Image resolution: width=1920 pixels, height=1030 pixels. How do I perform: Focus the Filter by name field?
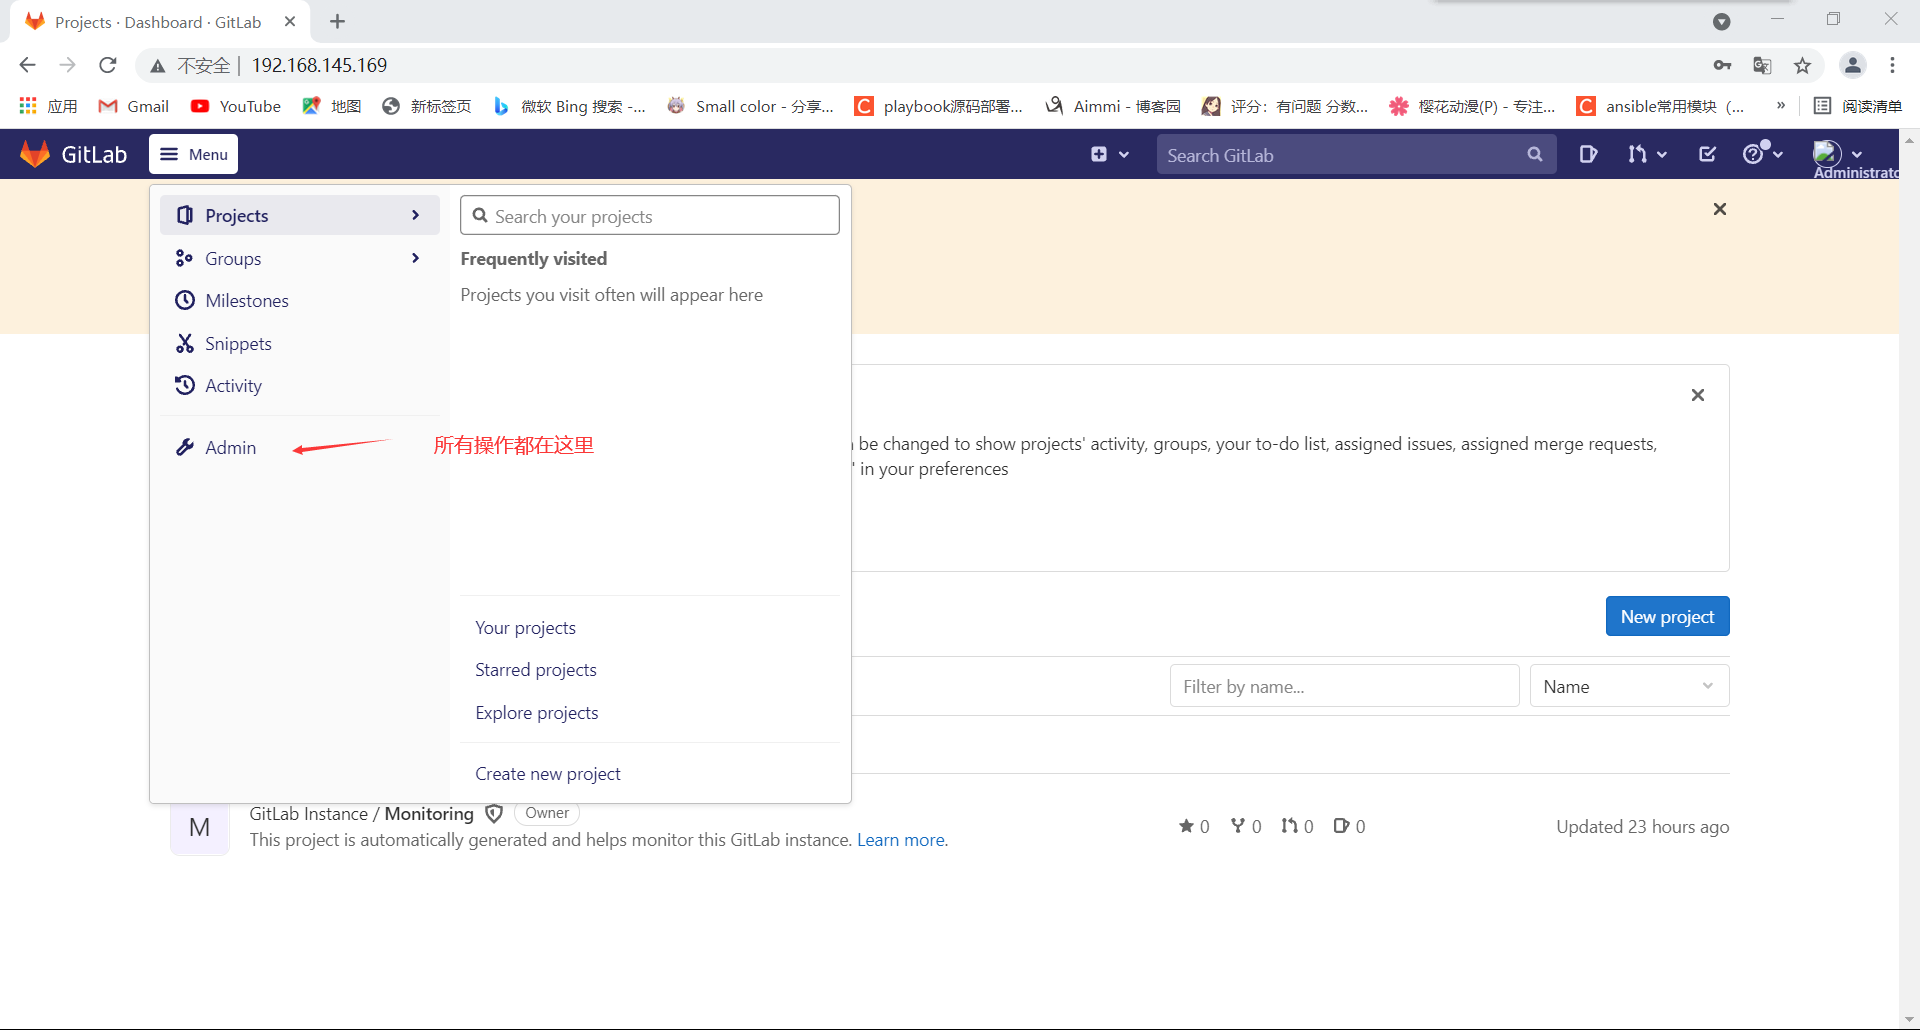1344,686
